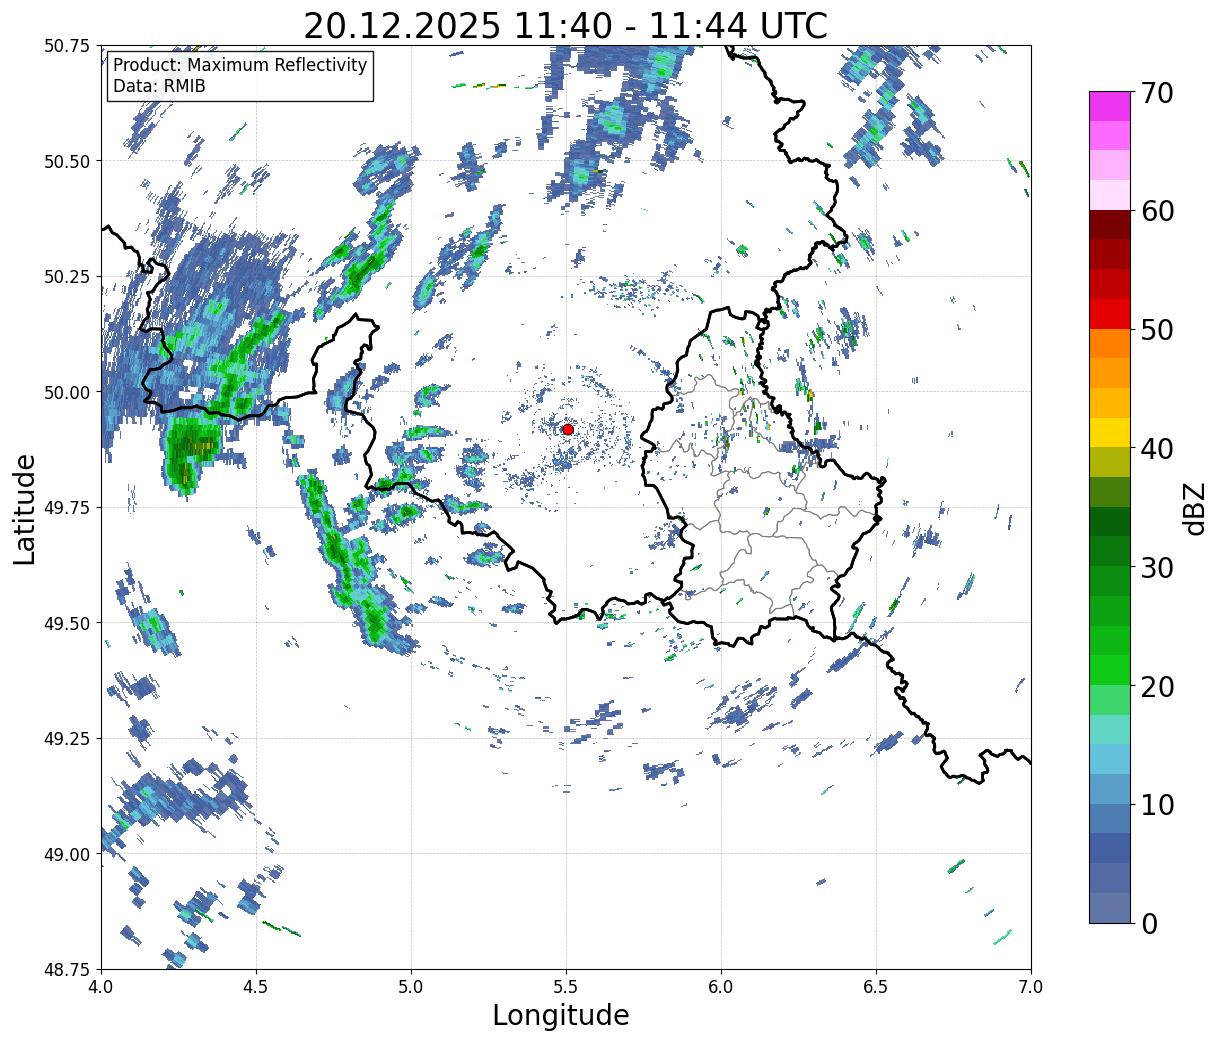1219x1040 pixels.
Task: Click the 'Product: Maximum Reflectivity' label
Action: (x=240, y=65)
